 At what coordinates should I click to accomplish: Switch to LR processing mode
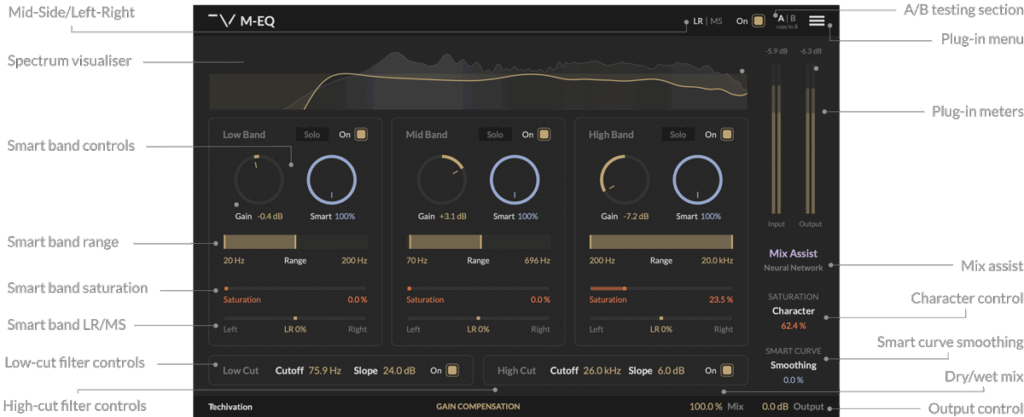698,21
